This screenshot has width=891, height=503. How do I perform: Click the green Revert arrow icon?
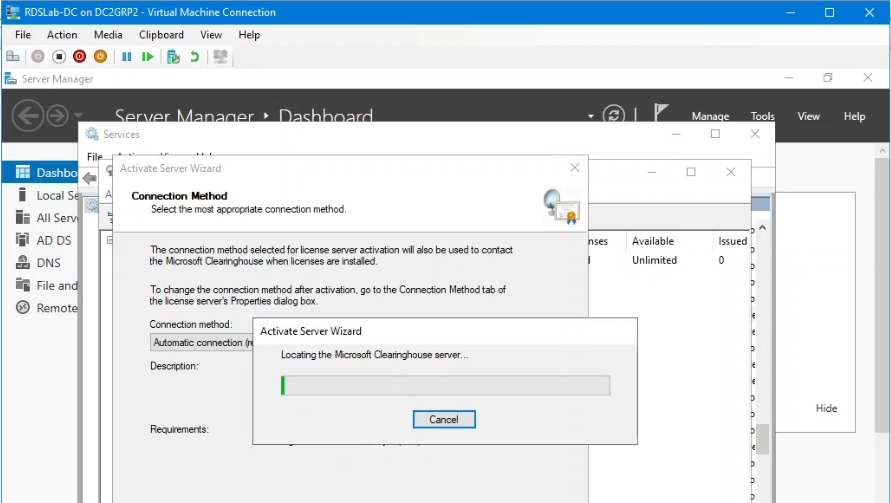click(x=194, y=57)
